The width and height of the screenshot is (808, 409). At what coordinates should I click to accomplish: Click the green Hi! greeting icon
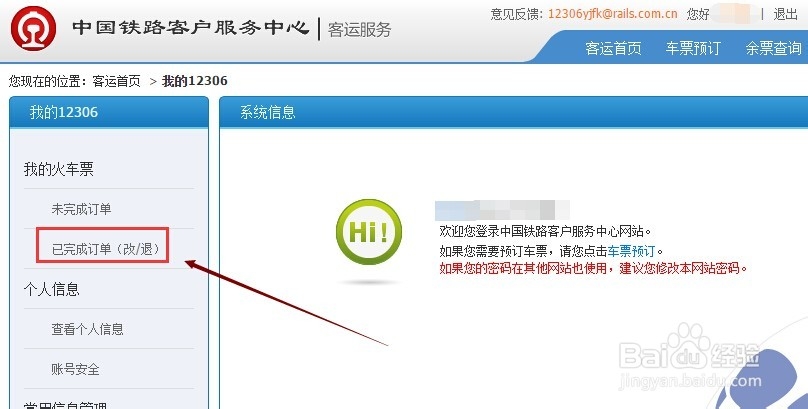click(369, 232)
